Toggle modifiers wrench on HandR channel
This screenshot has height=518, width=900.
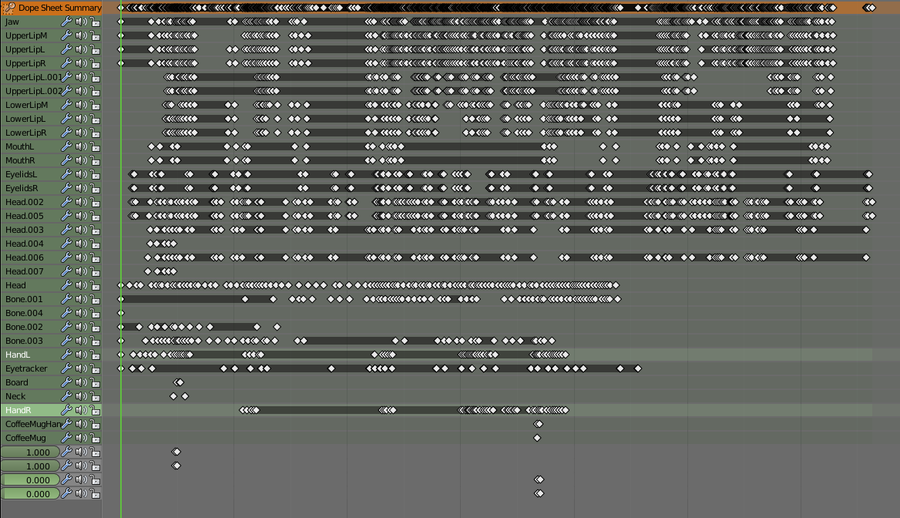coord(67,410)
